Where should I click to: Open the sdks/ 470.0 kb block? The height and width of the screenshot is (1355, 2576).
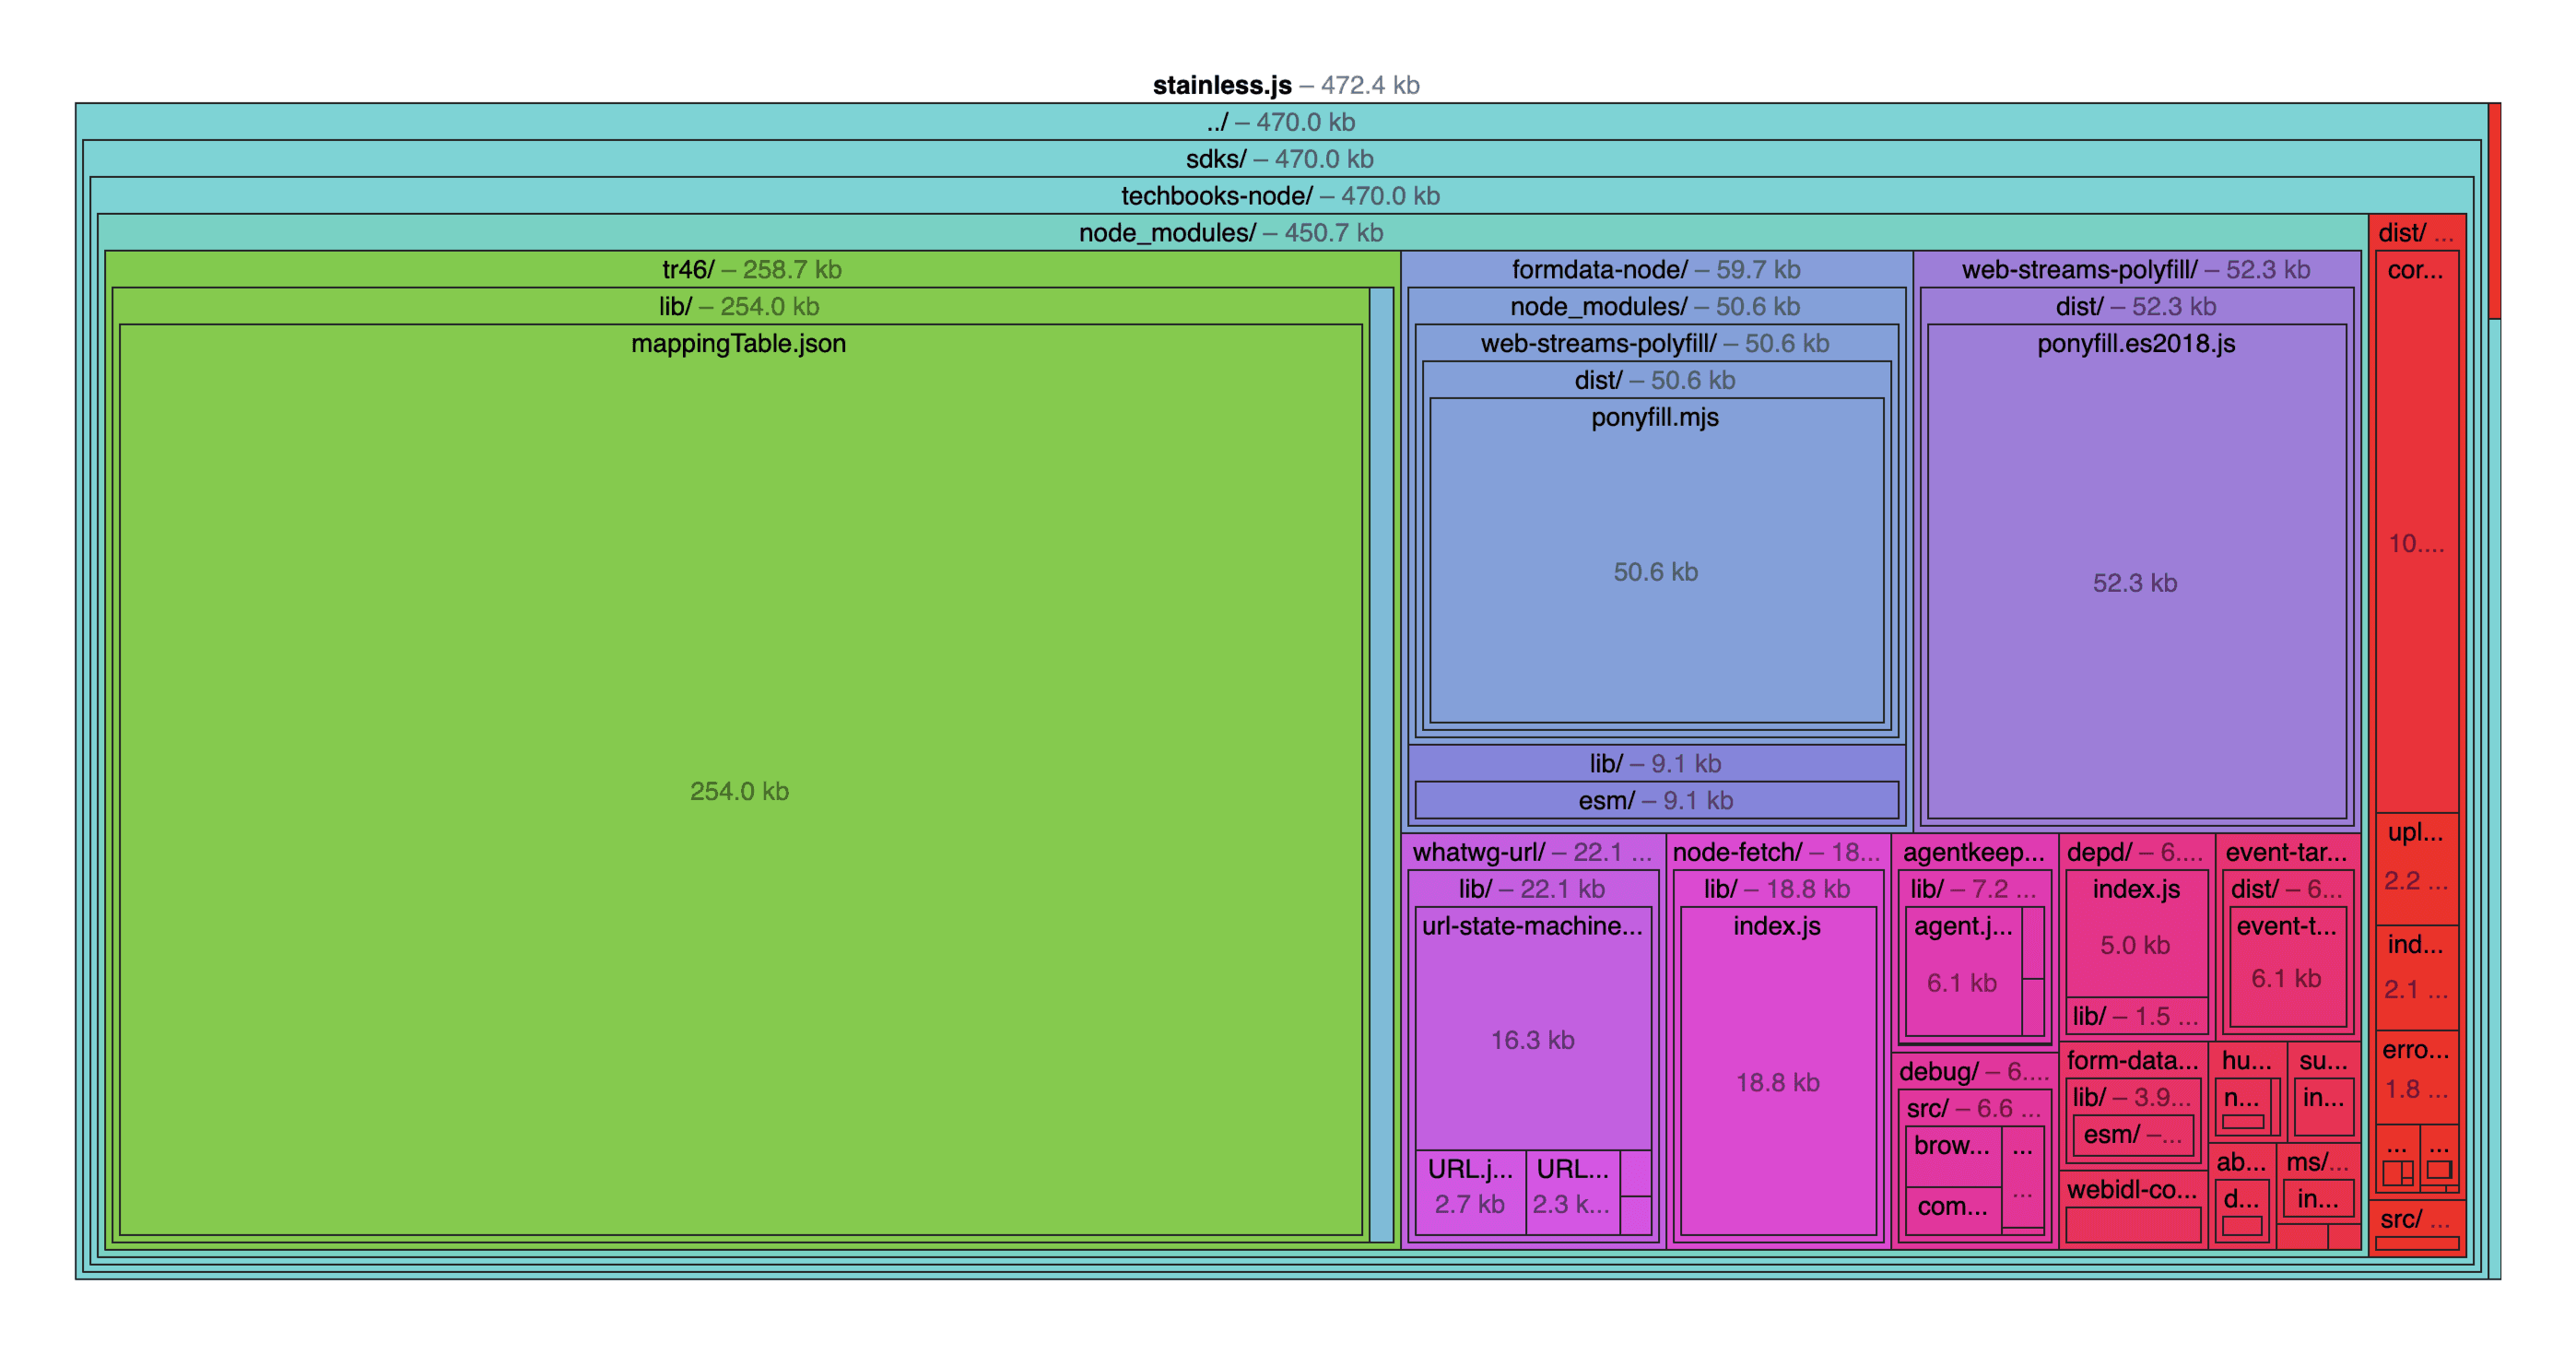1280,159
